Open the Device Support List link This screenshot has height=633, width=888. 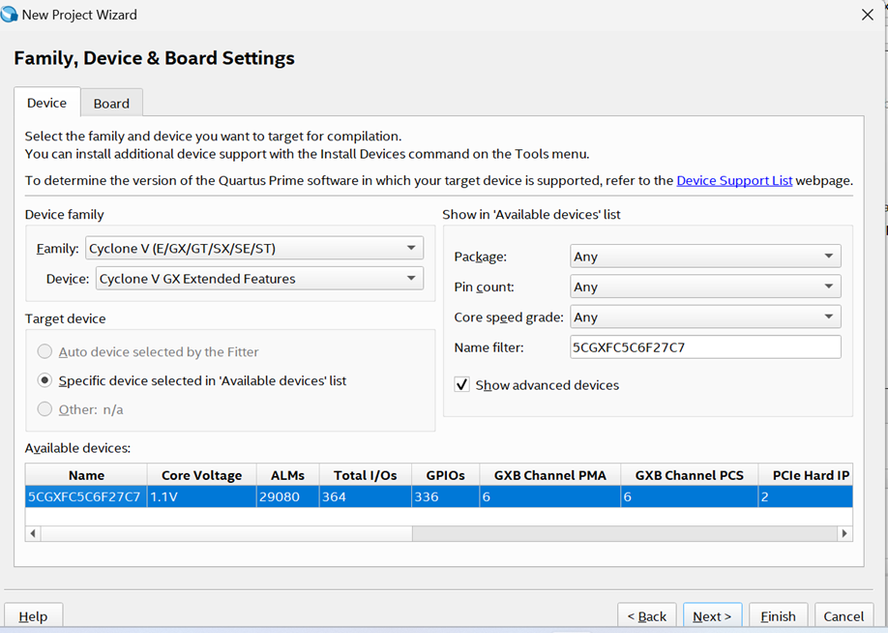coord(734,181)
